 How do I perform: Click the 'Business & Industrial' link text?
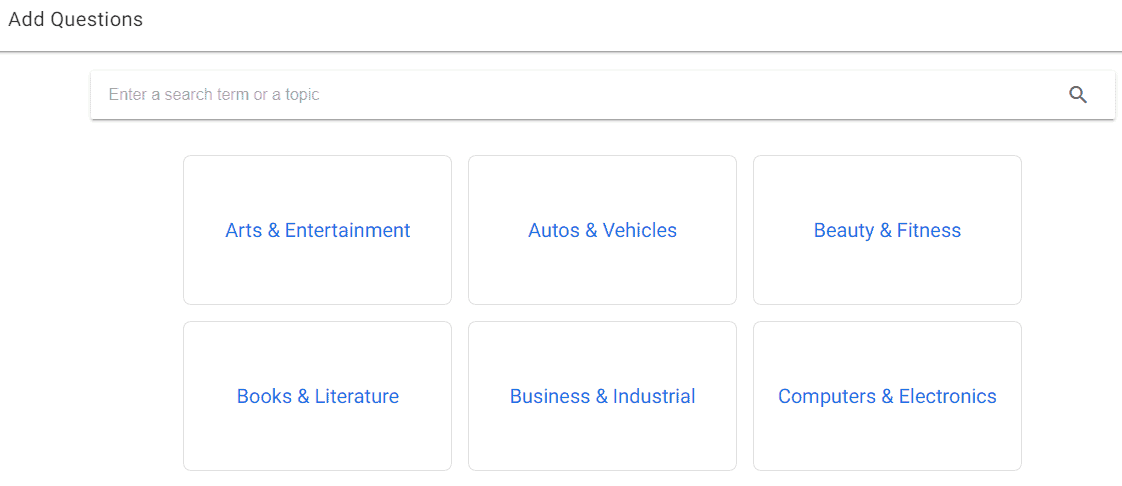point(603,397)
